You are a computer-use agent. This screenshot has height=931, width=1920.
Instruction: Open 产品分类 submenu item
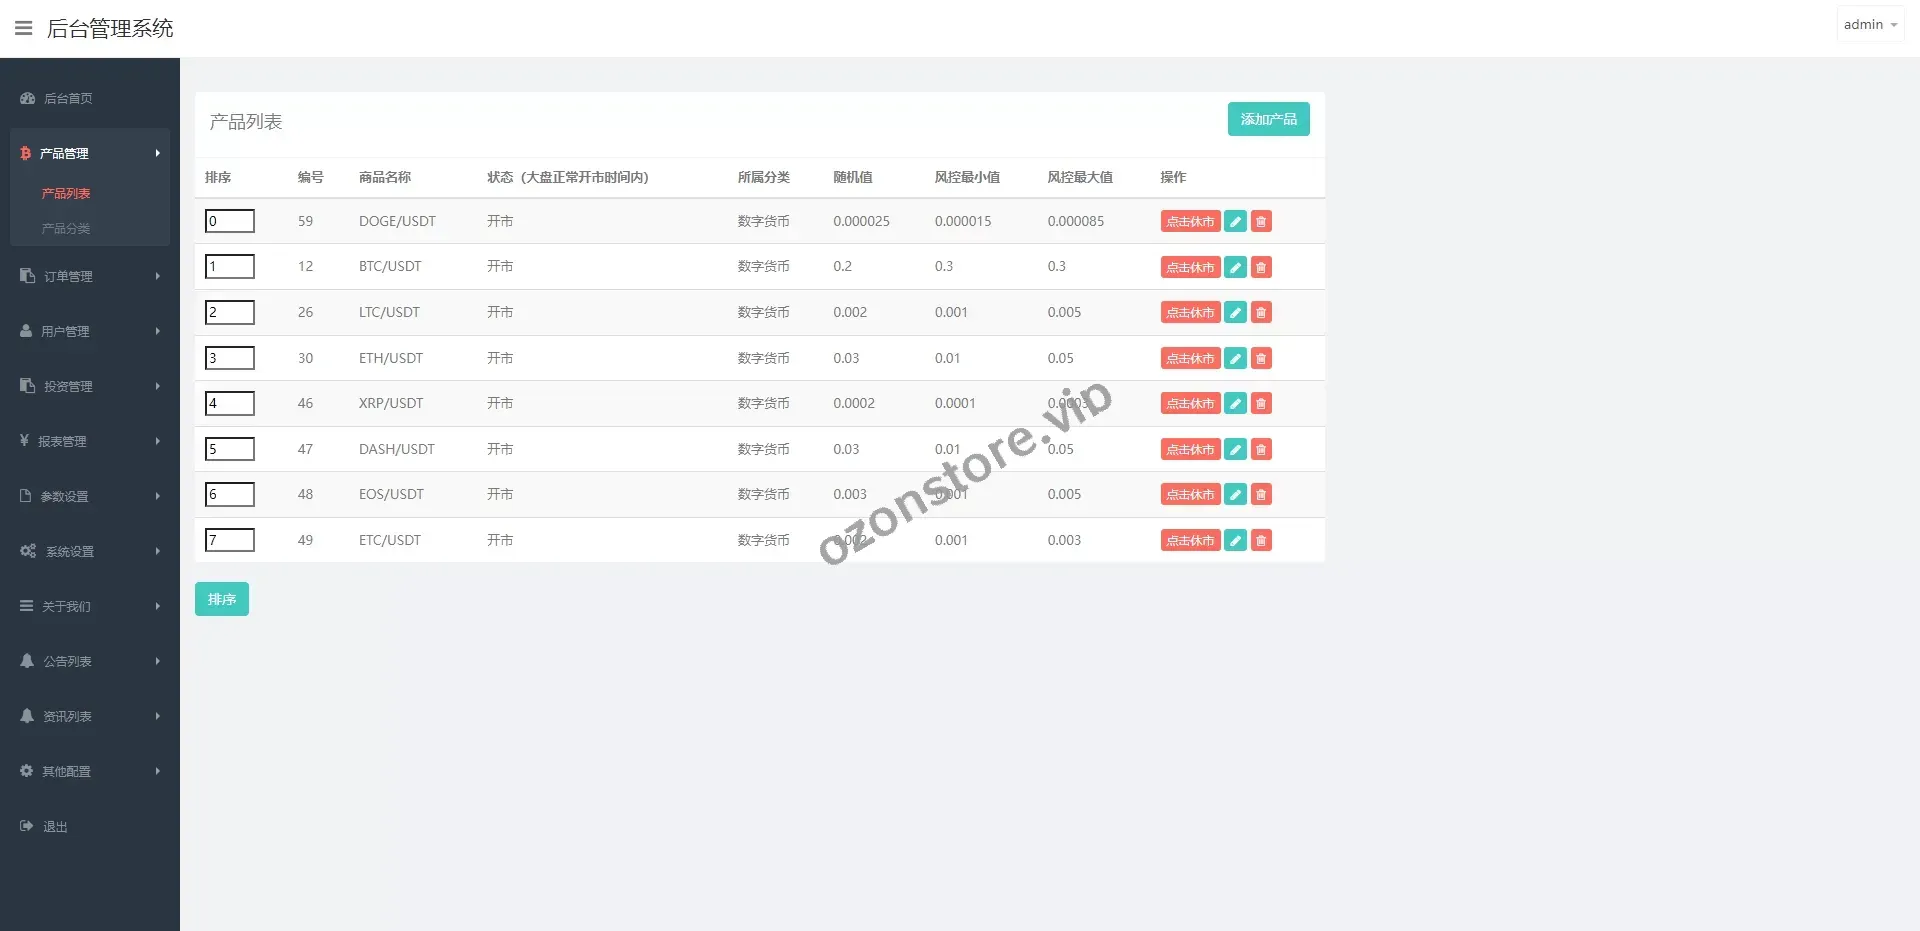point(66,229)
